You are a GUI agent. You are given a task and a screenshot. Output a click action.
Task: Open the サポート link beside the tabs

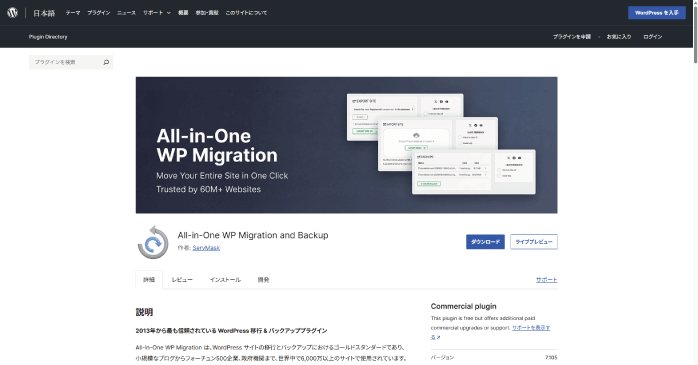(546, 280)
